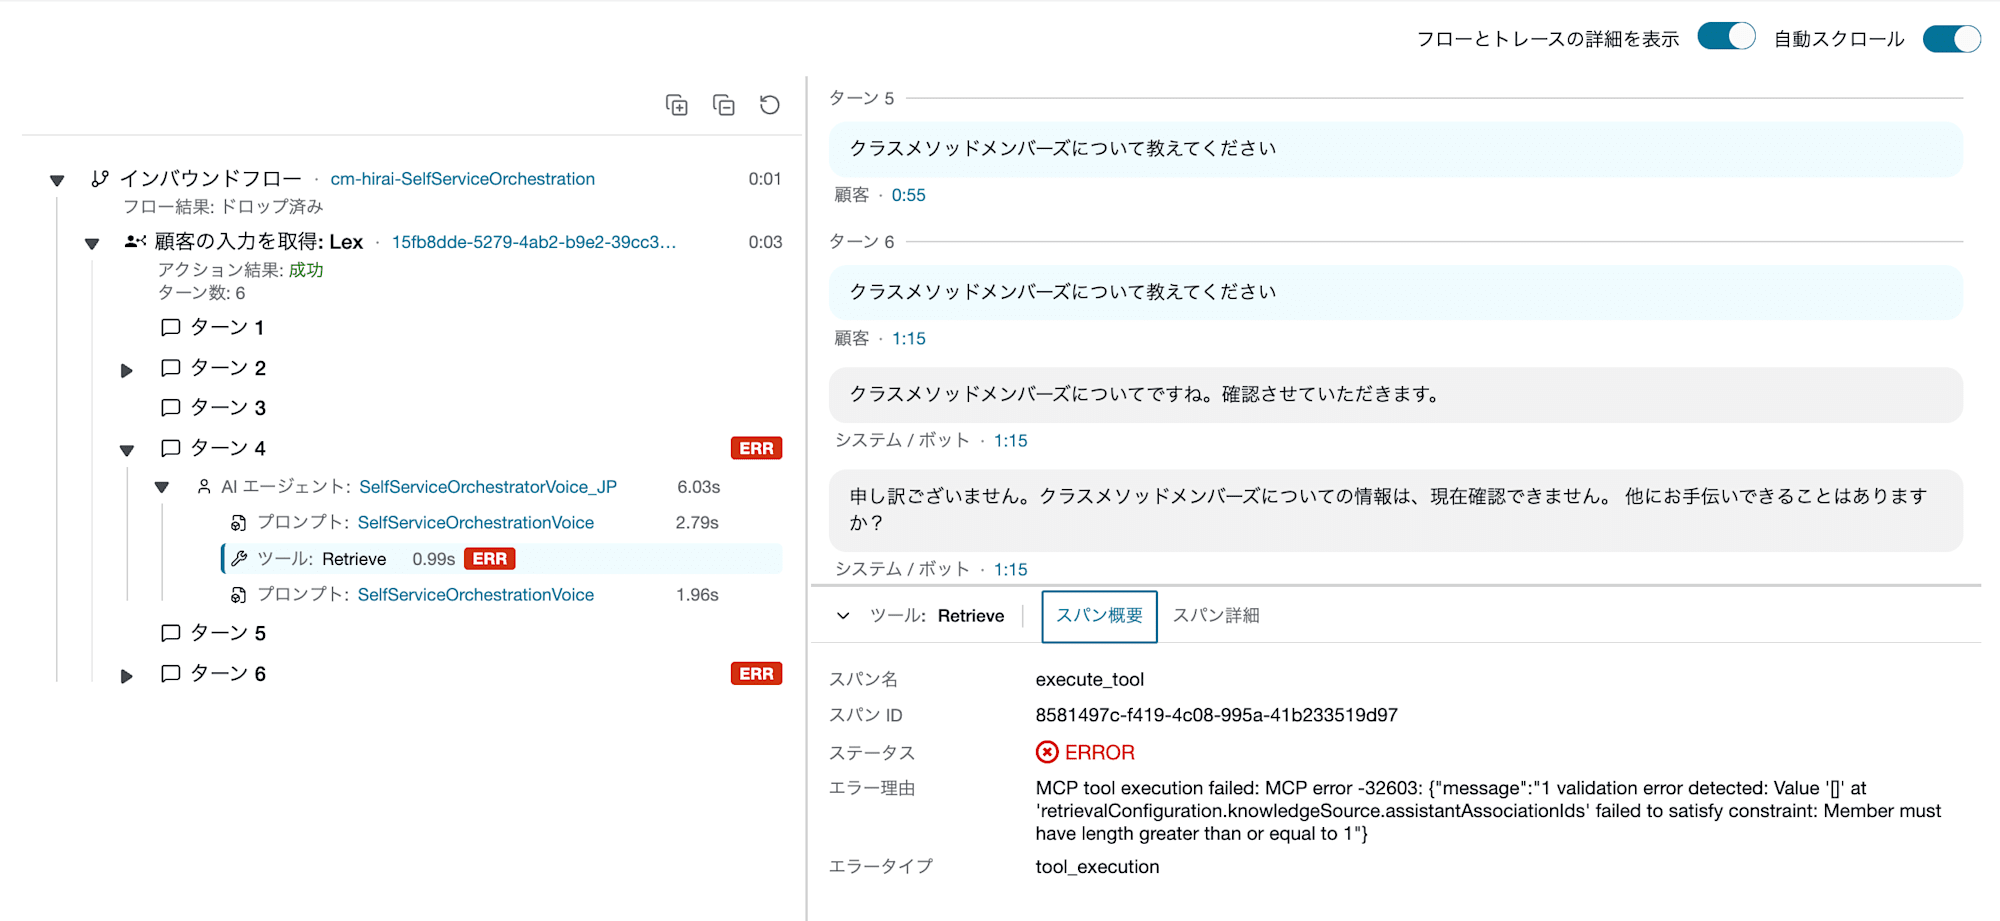The width and height of the screenshot is (2000, 921).
Task: Click the 0:55 timestamp under ターン 5
Action: pyautogui.click(x=909, y=196)
